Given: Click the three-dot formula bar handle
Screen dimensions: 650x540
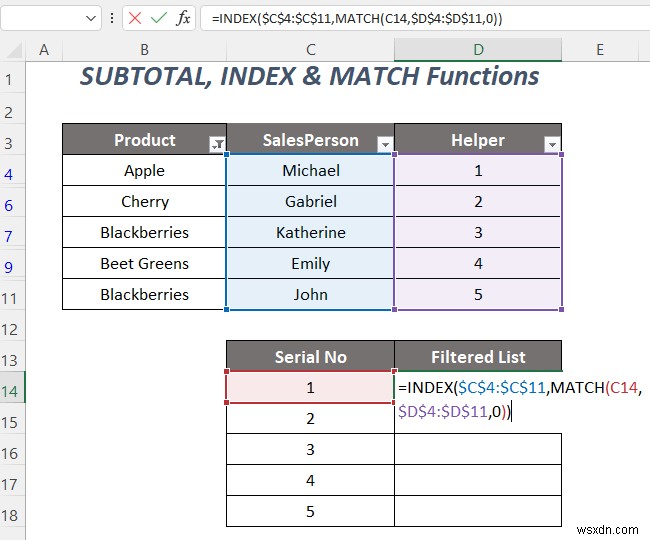Looking at the screenshot, I should [x=112, y=18].
